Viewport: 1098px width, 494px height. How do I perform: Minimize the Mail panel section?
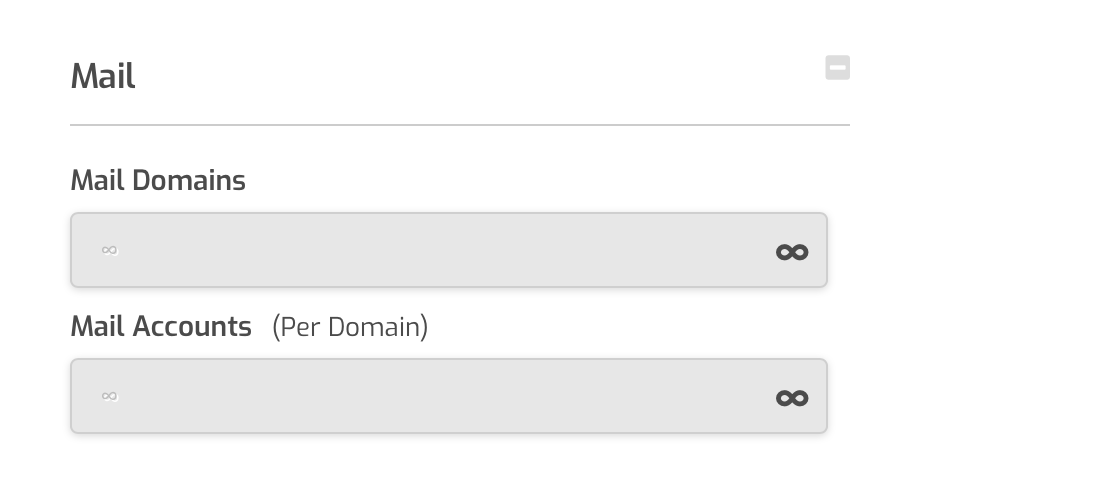coord(838,67)
